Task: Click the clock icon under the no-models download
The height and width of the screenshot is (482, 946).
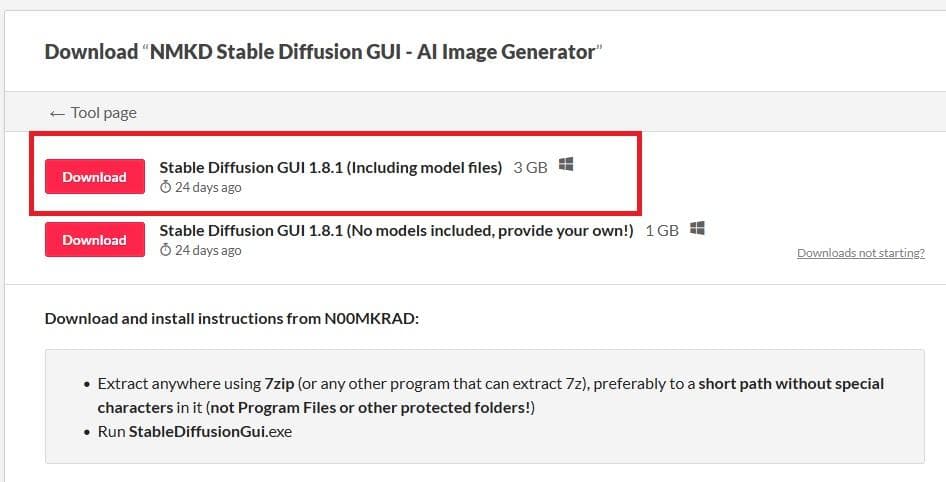Action: pos(166,250)
